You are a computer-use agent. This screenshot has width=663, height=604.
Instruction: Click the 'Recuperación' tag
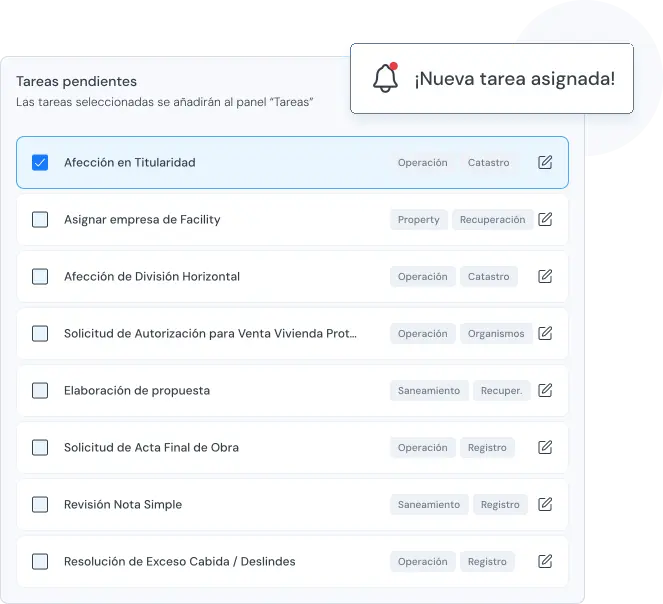tap(493, 220)
